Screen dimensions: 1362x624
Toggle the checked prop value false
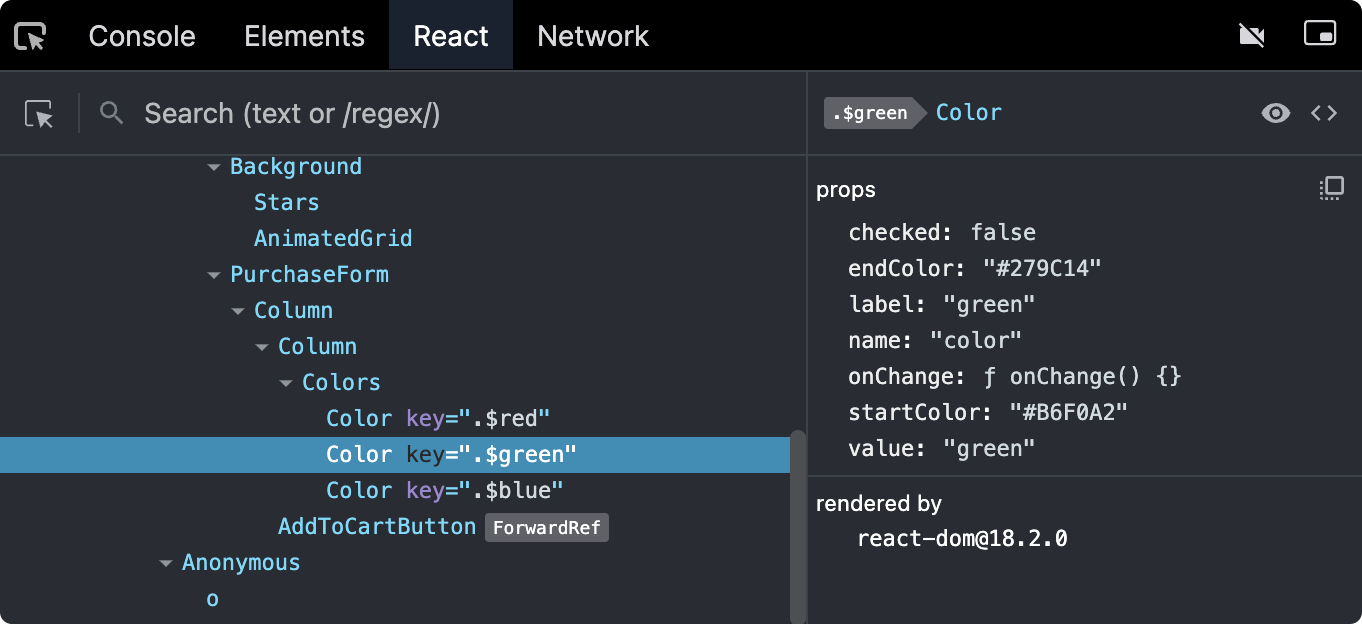(x=1003, y=232)
